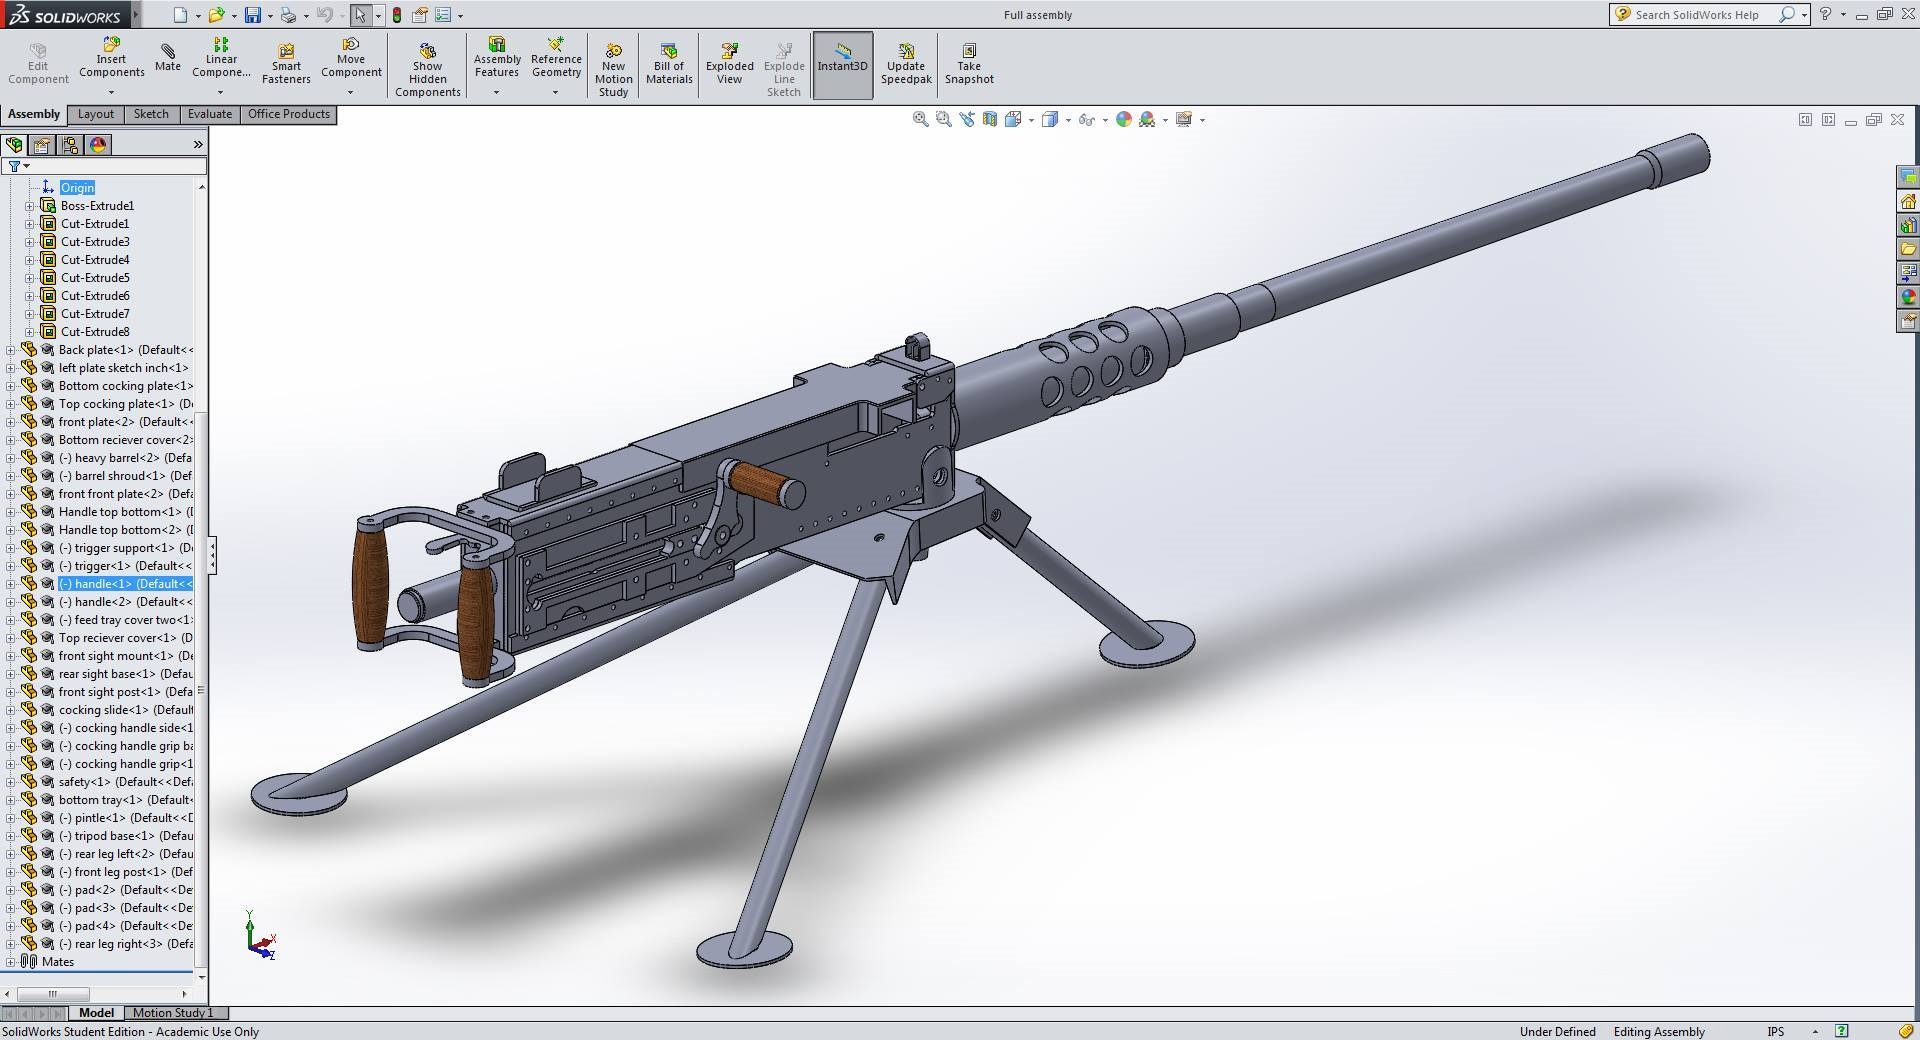
Task: Open the Office Products tab
Action: [x=288, y=114]
